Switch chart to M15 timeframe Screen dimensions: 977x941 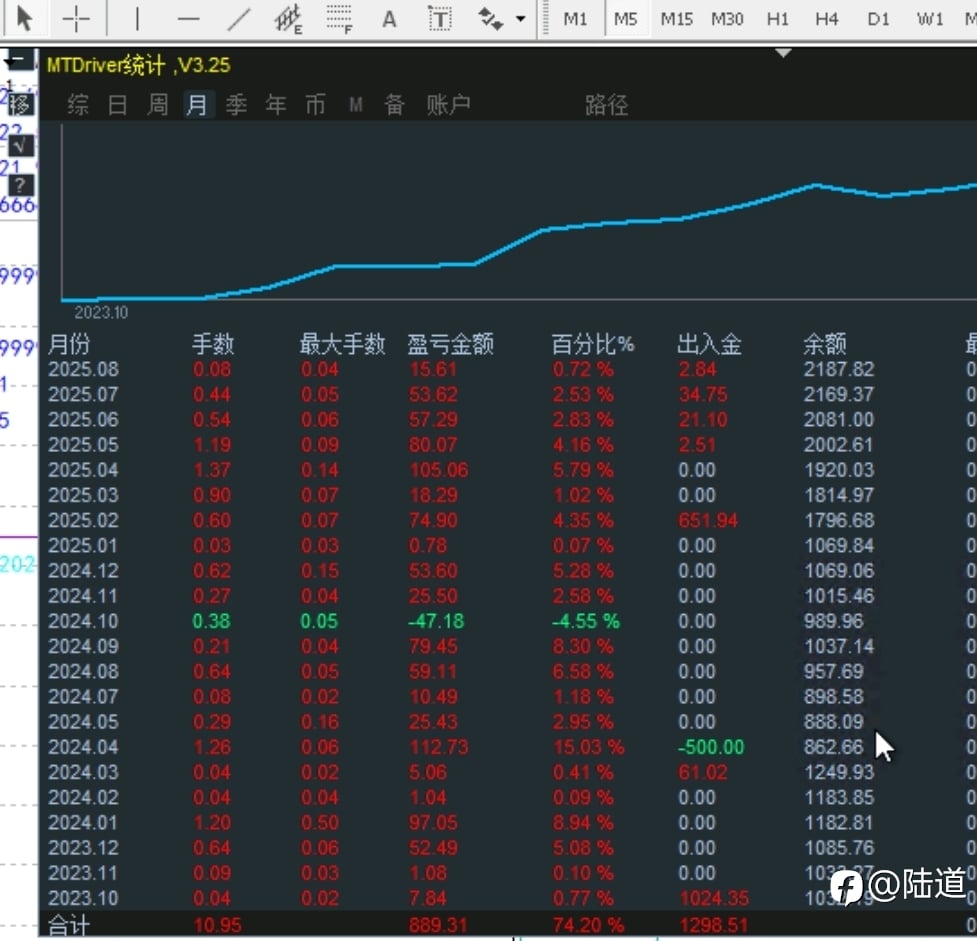(677, 19)
